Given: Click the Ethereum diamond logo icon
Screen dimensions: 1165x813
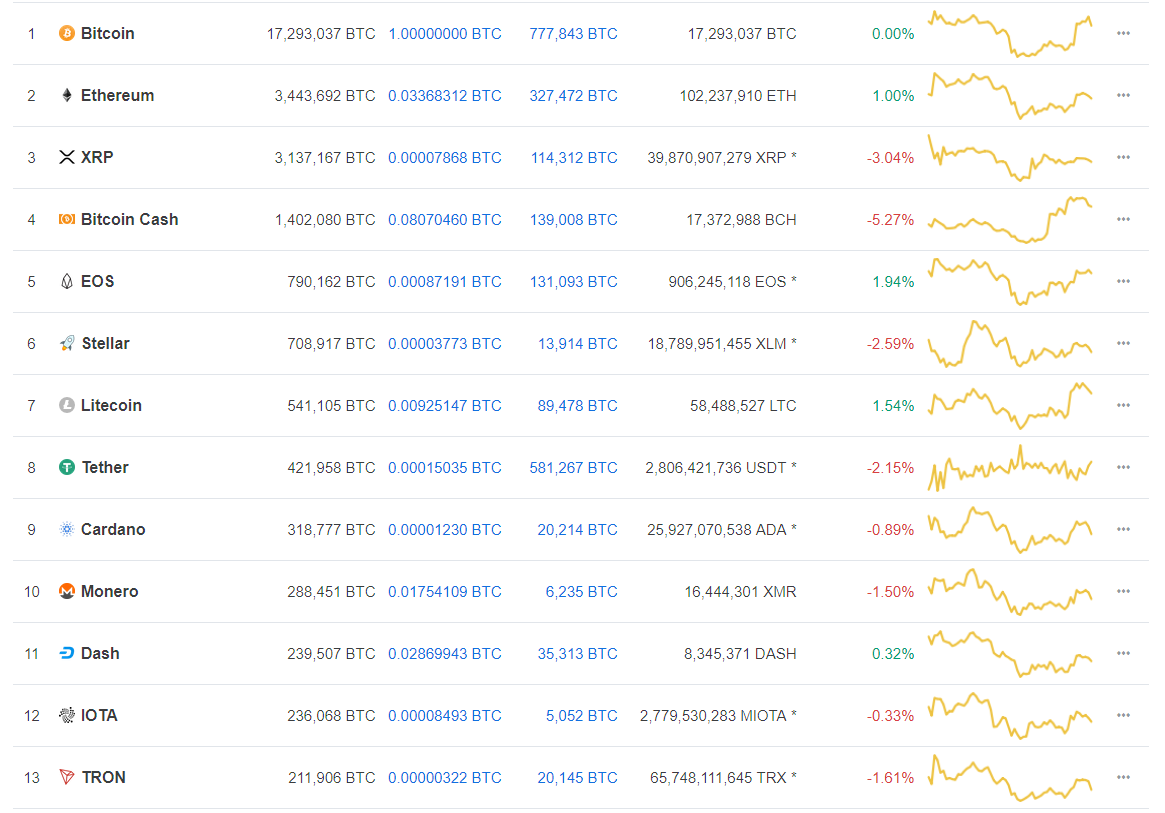Looking at the screenshot, I should (67, 96).
